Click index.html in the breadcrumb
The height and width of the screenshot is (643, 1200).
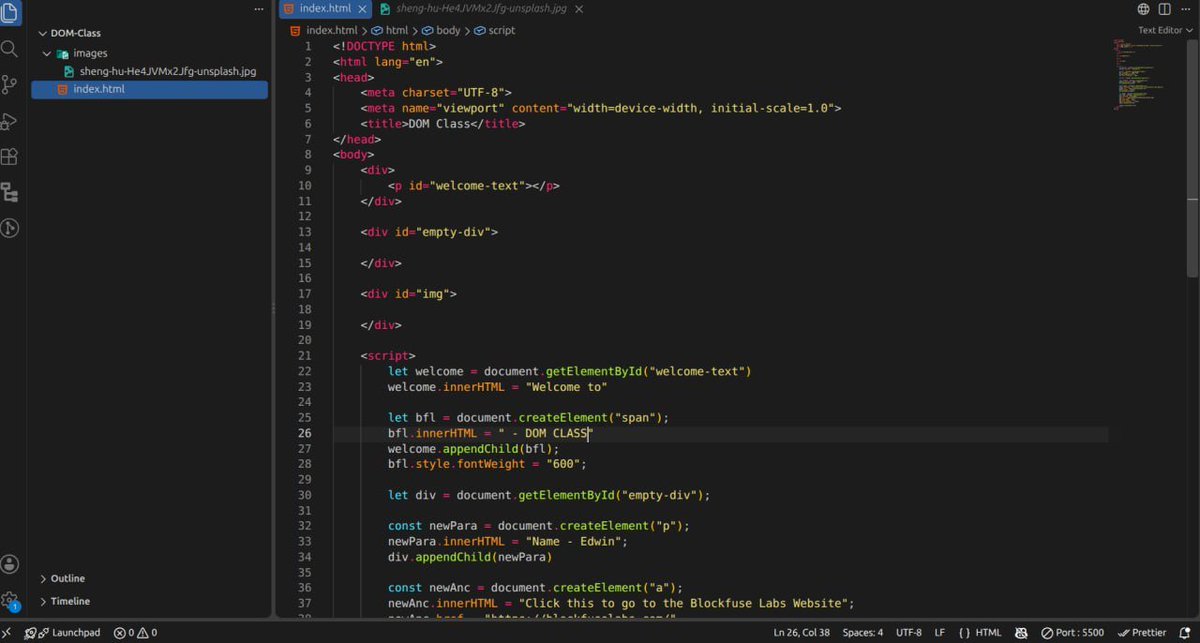pos(323,30)
